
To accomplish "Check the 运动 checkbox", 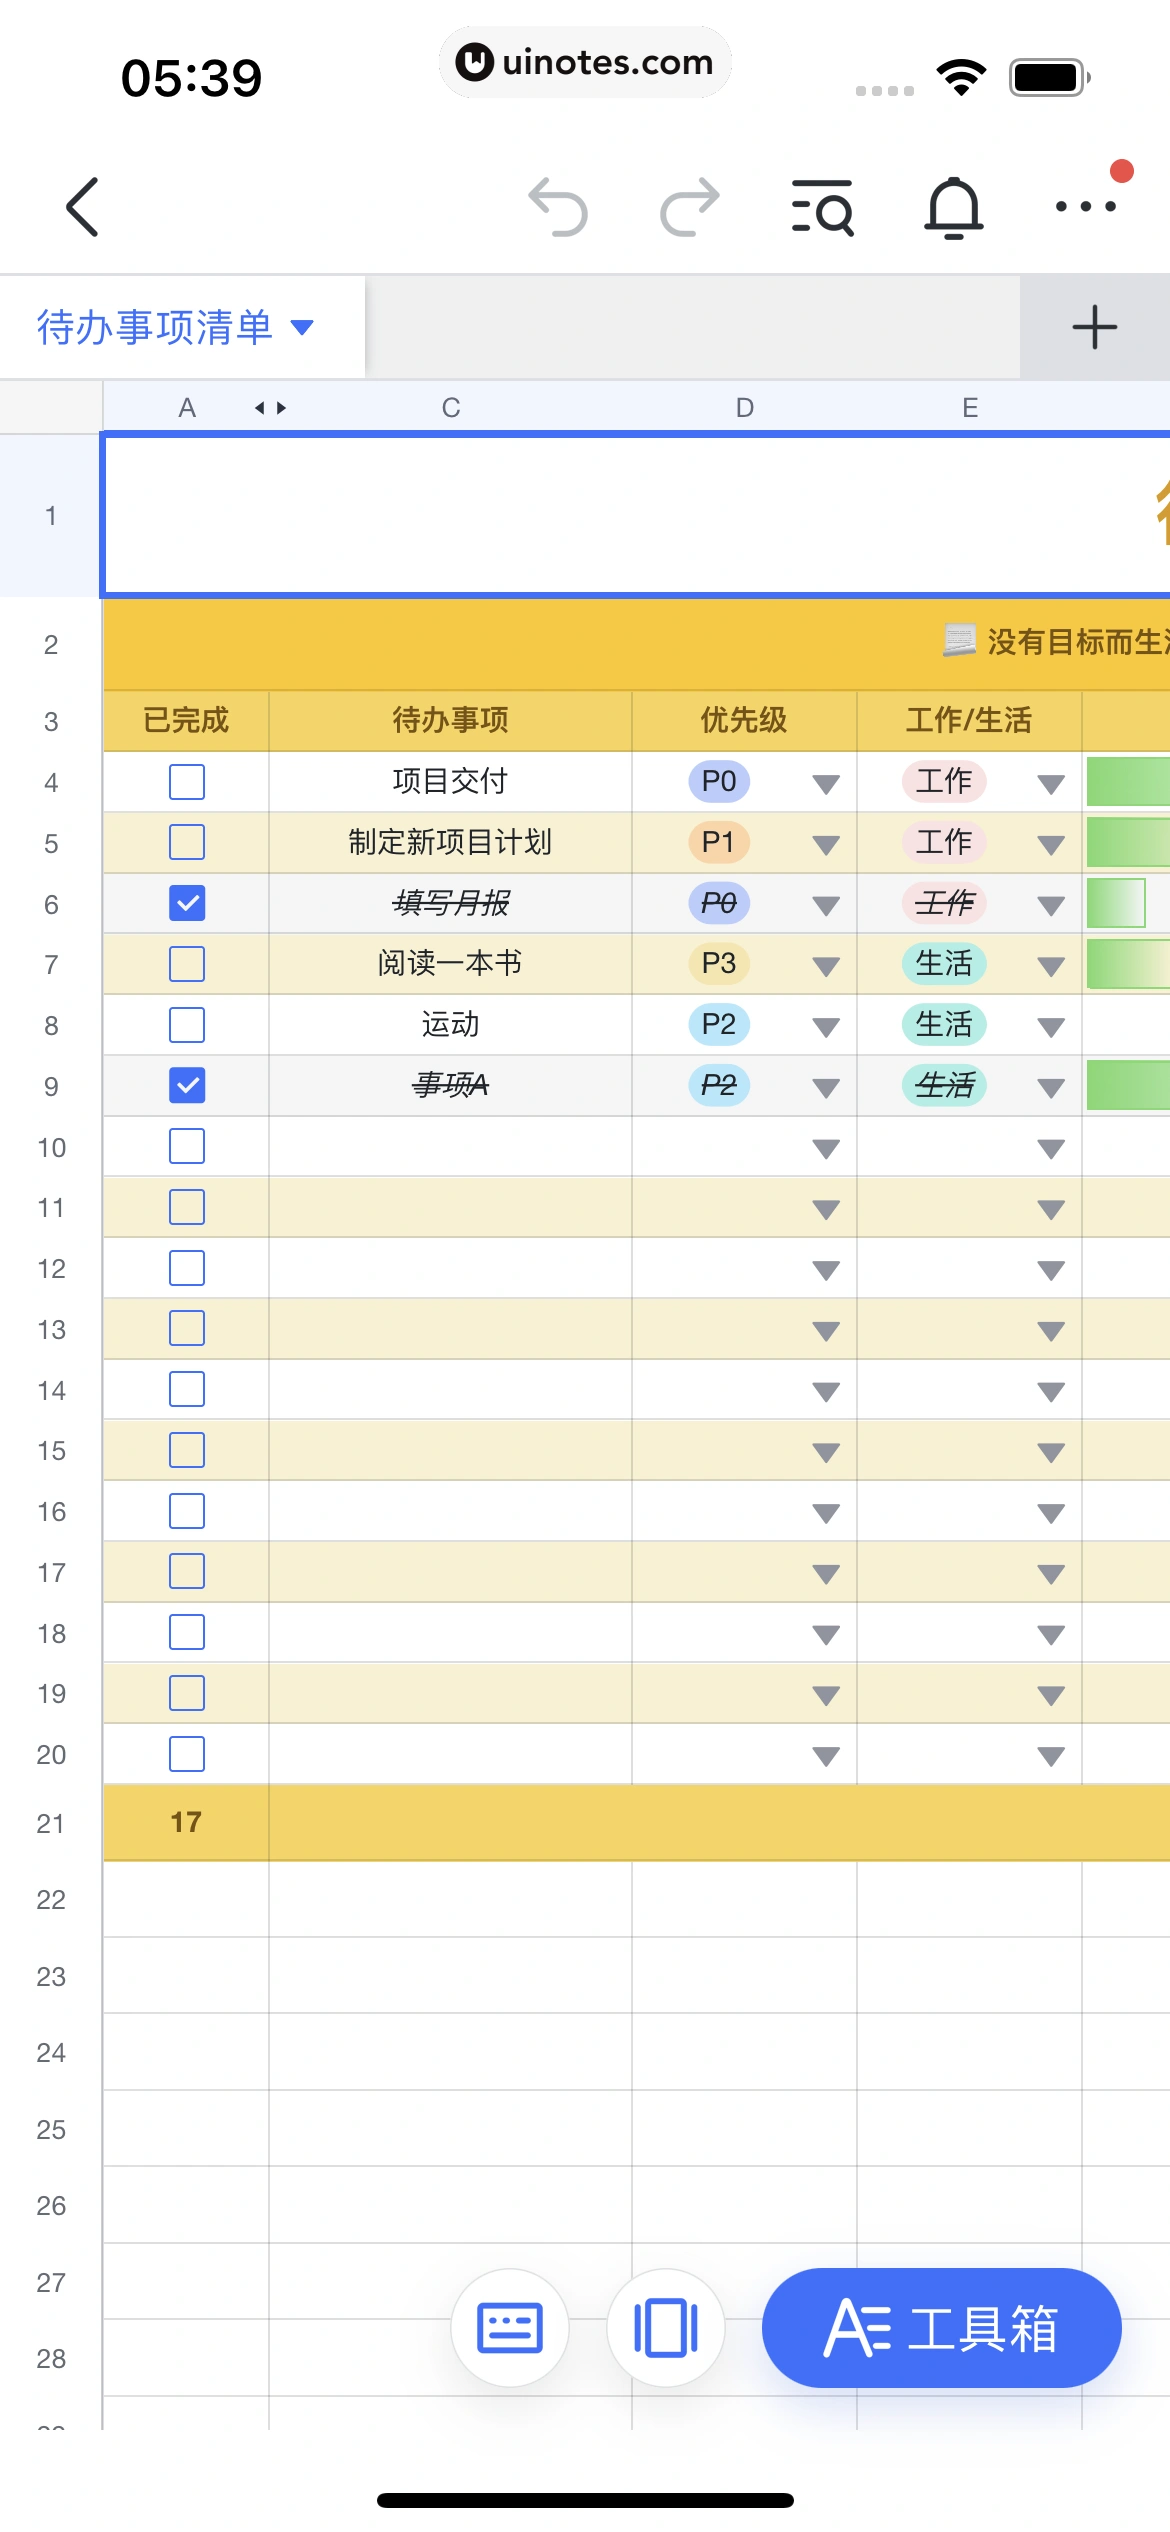I will 187,1025.
